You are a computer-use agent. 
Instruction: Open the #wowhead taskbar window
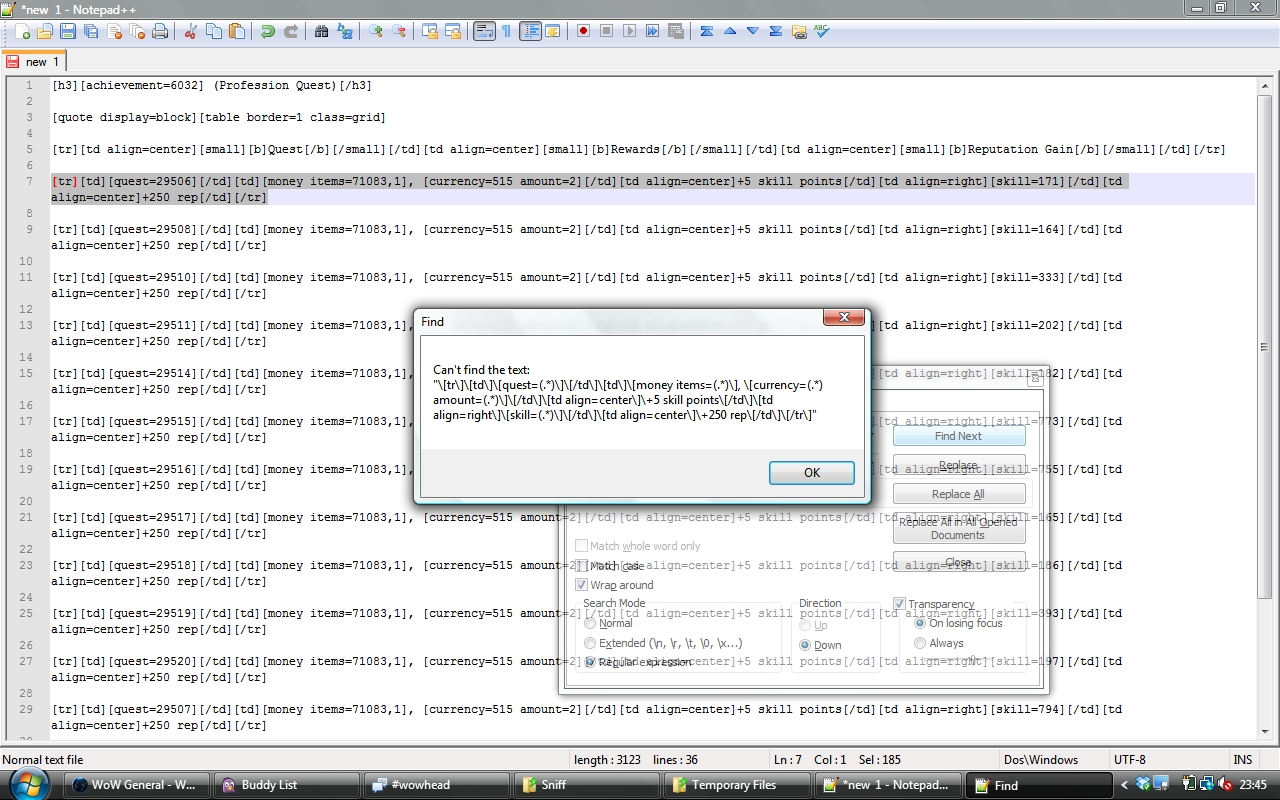pyautogui.click(x=435, y=785)
